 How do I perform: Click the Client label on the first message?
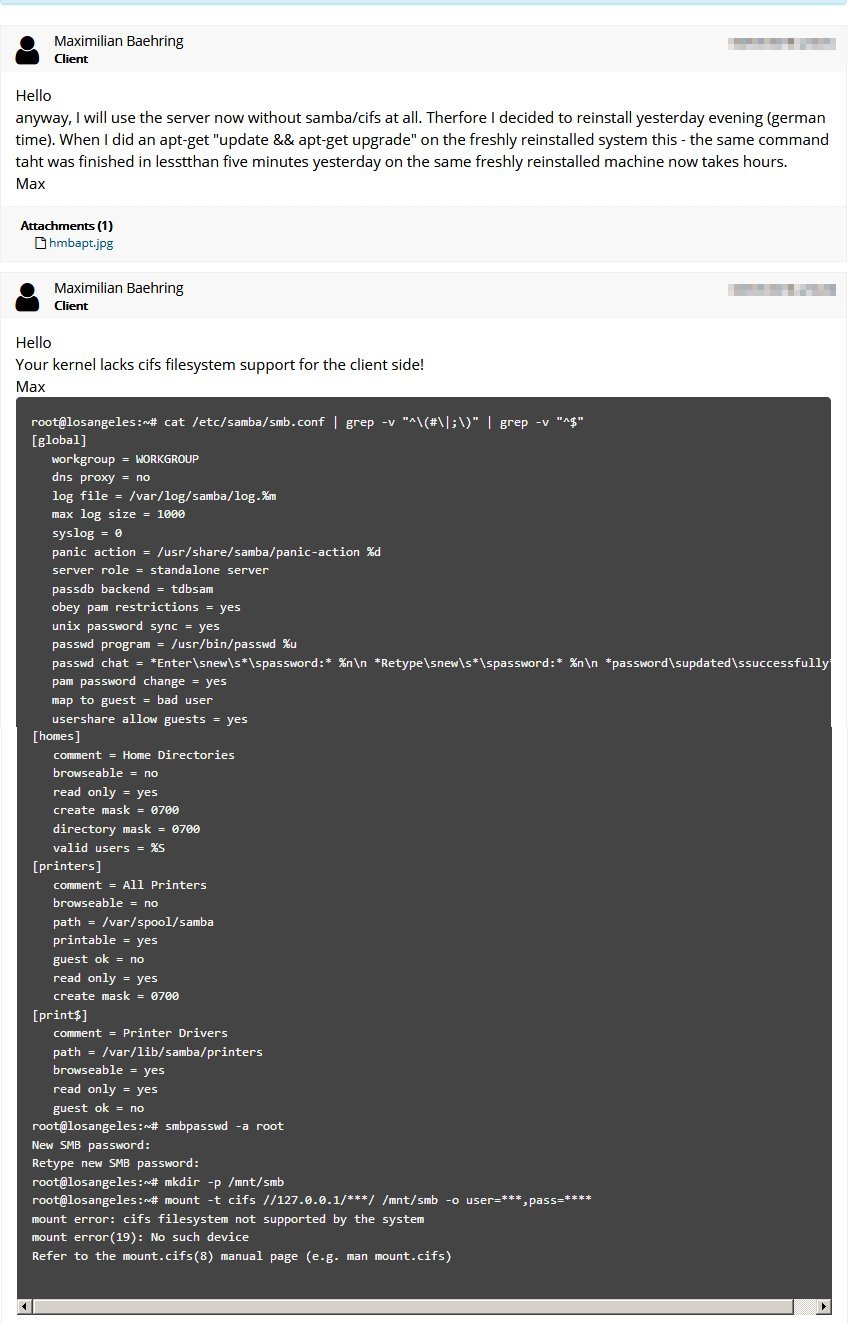pyautogui.click(x=71, y=59)
